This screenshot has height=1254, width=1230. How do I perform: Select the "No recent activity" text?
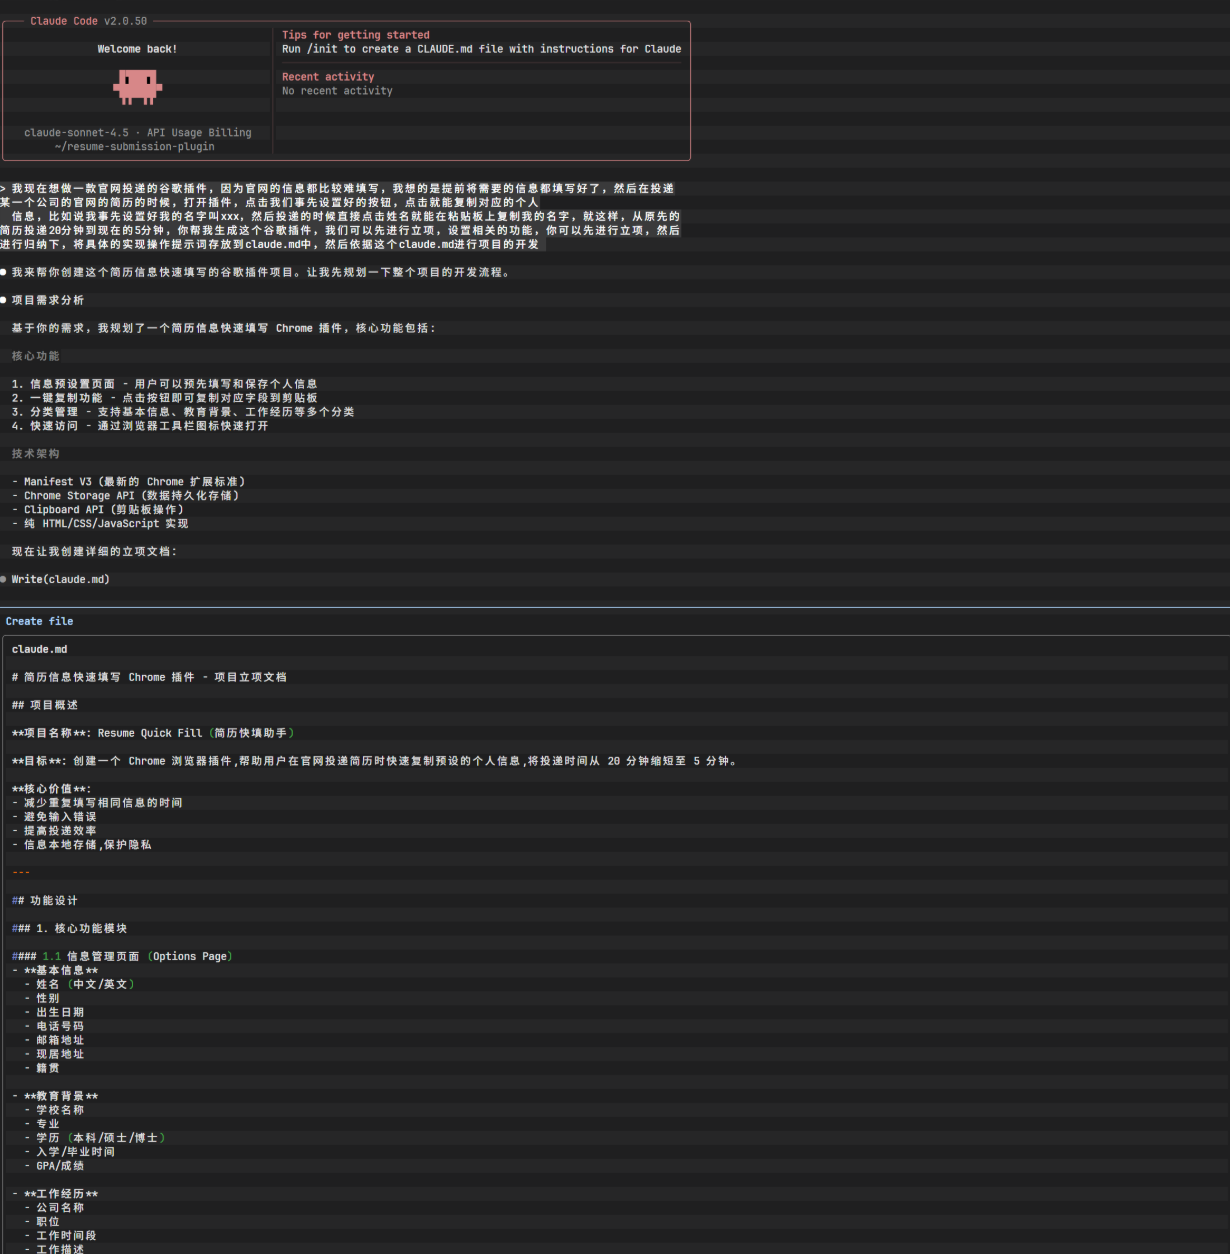337,91
